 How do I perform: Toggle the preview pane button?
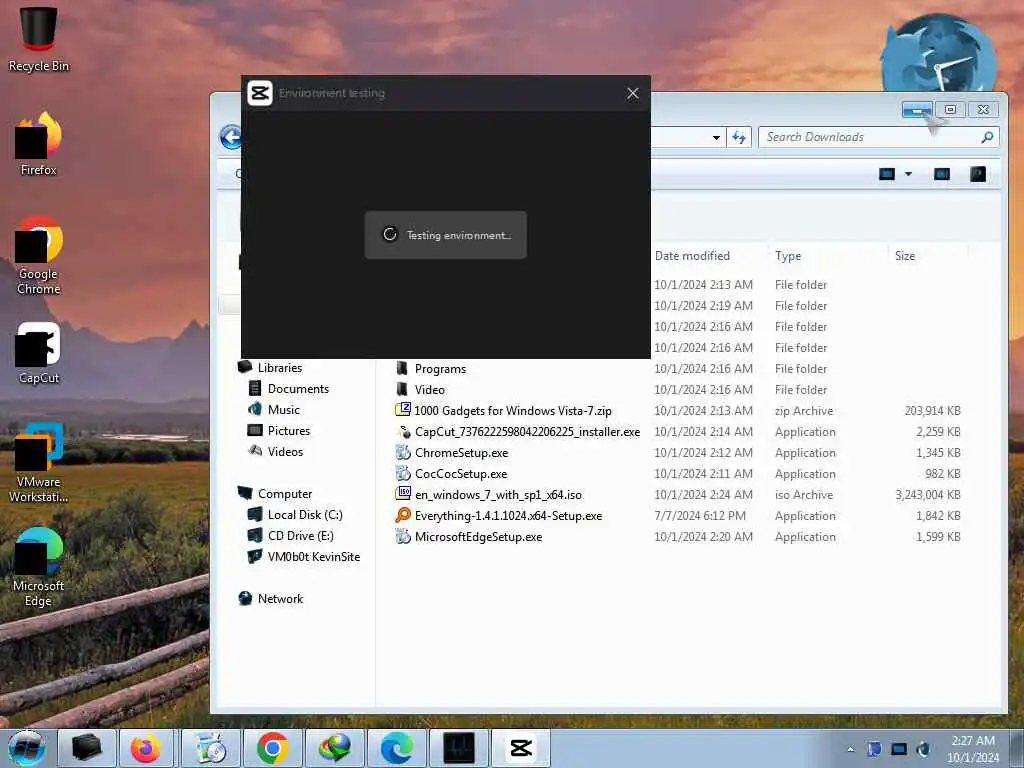click(941, 174)
